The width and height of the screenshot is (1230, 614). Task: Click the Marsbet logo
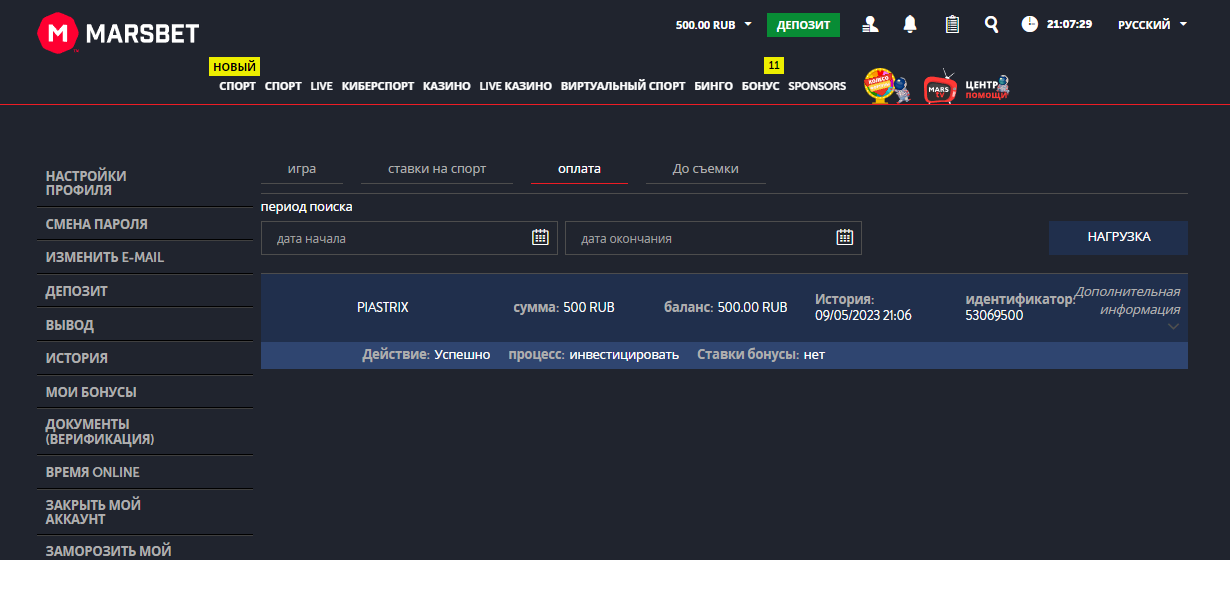click(118, 33)
